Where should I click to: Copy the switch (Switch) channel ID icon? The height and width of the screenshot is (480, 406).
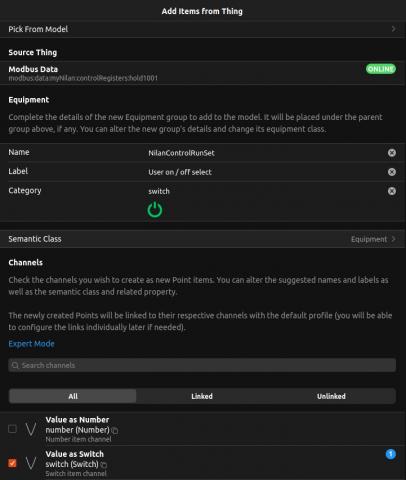[104, 465]
